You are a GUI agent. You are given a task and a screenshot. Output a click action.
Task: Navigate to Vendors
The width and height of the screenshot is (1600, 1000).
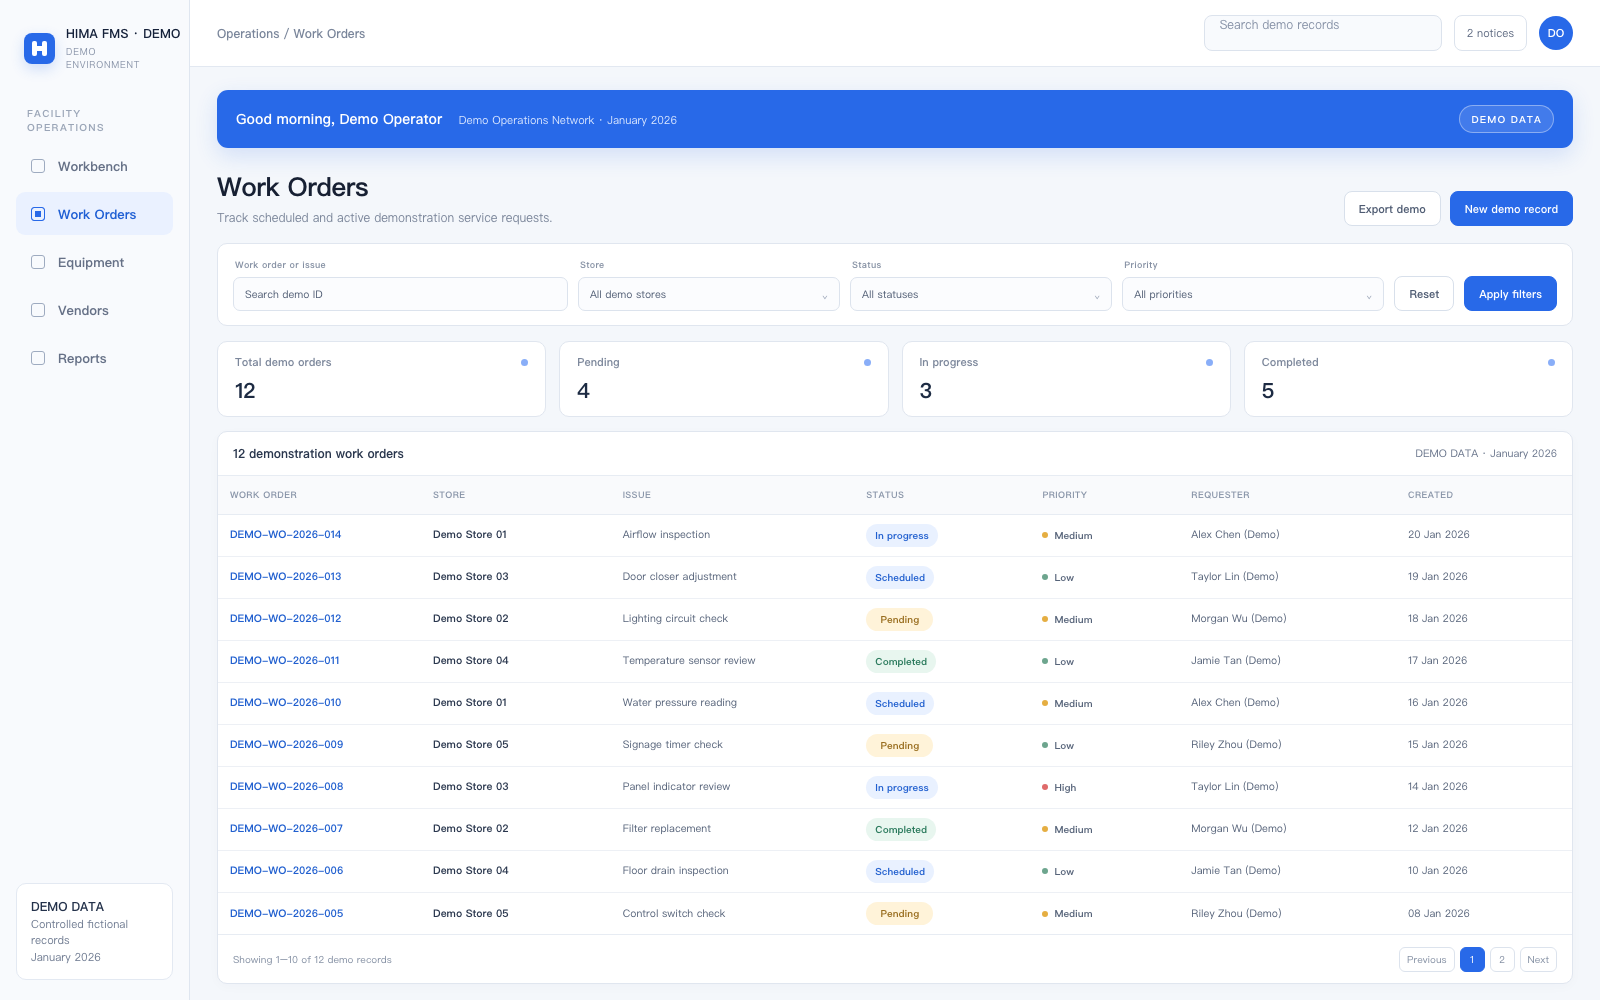[94, 310]
